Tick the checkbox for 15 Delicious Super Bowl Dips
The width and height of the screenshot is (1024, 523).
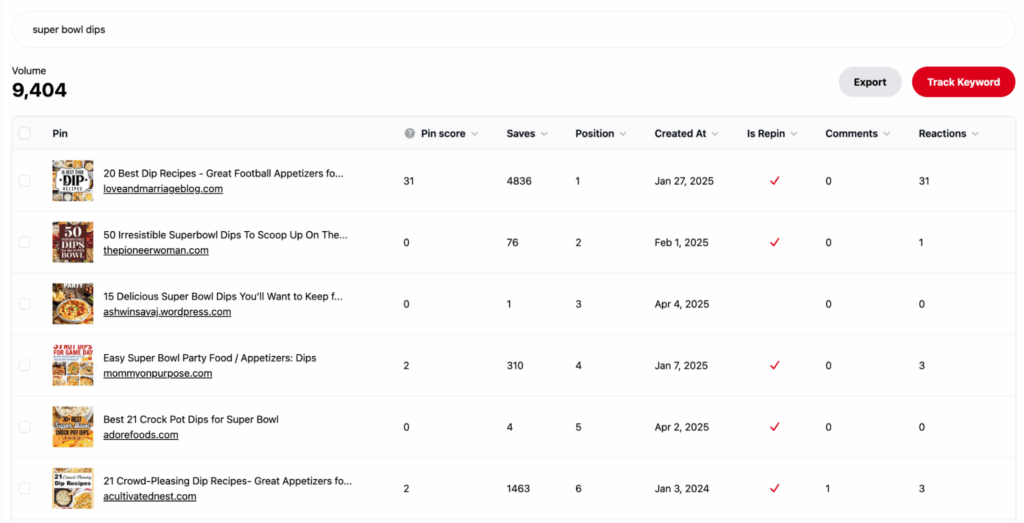(25, 304)
